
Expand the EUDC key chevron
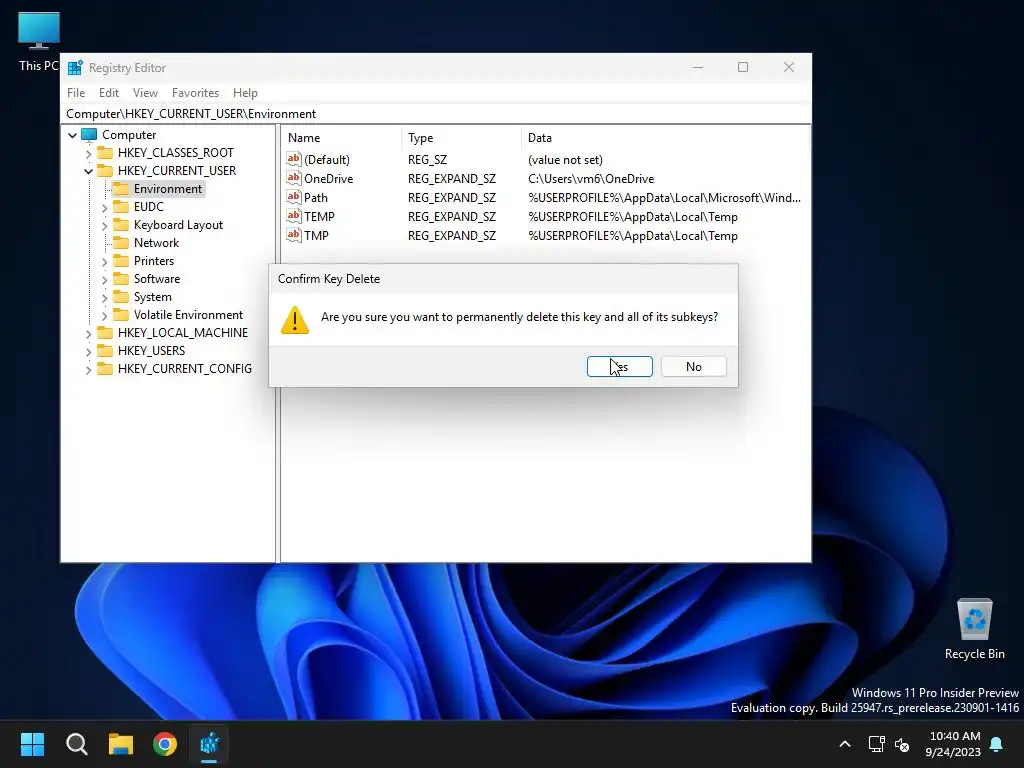[104, 208]
